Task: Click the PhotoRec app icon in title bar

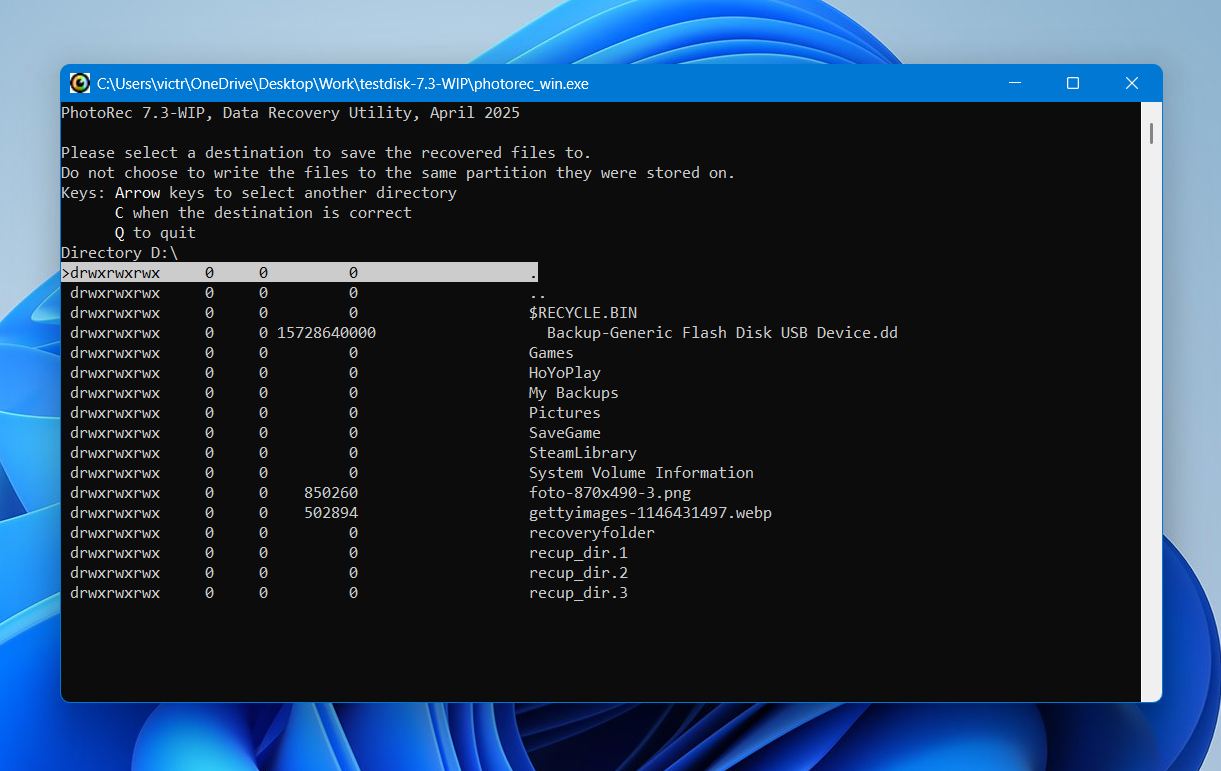Action: point(80,83)
